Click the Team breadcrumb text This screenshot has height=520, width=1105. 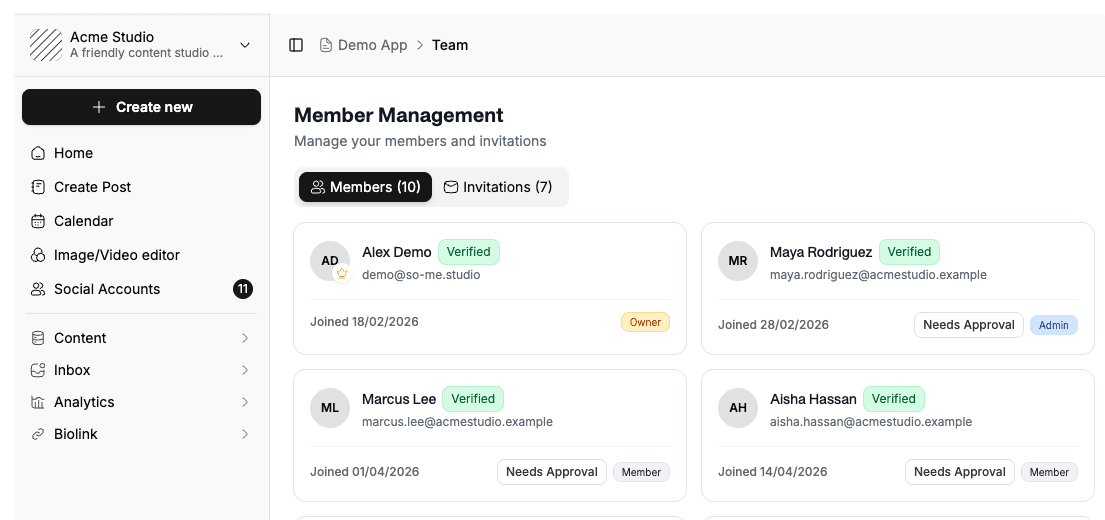(x=450, y=45)
